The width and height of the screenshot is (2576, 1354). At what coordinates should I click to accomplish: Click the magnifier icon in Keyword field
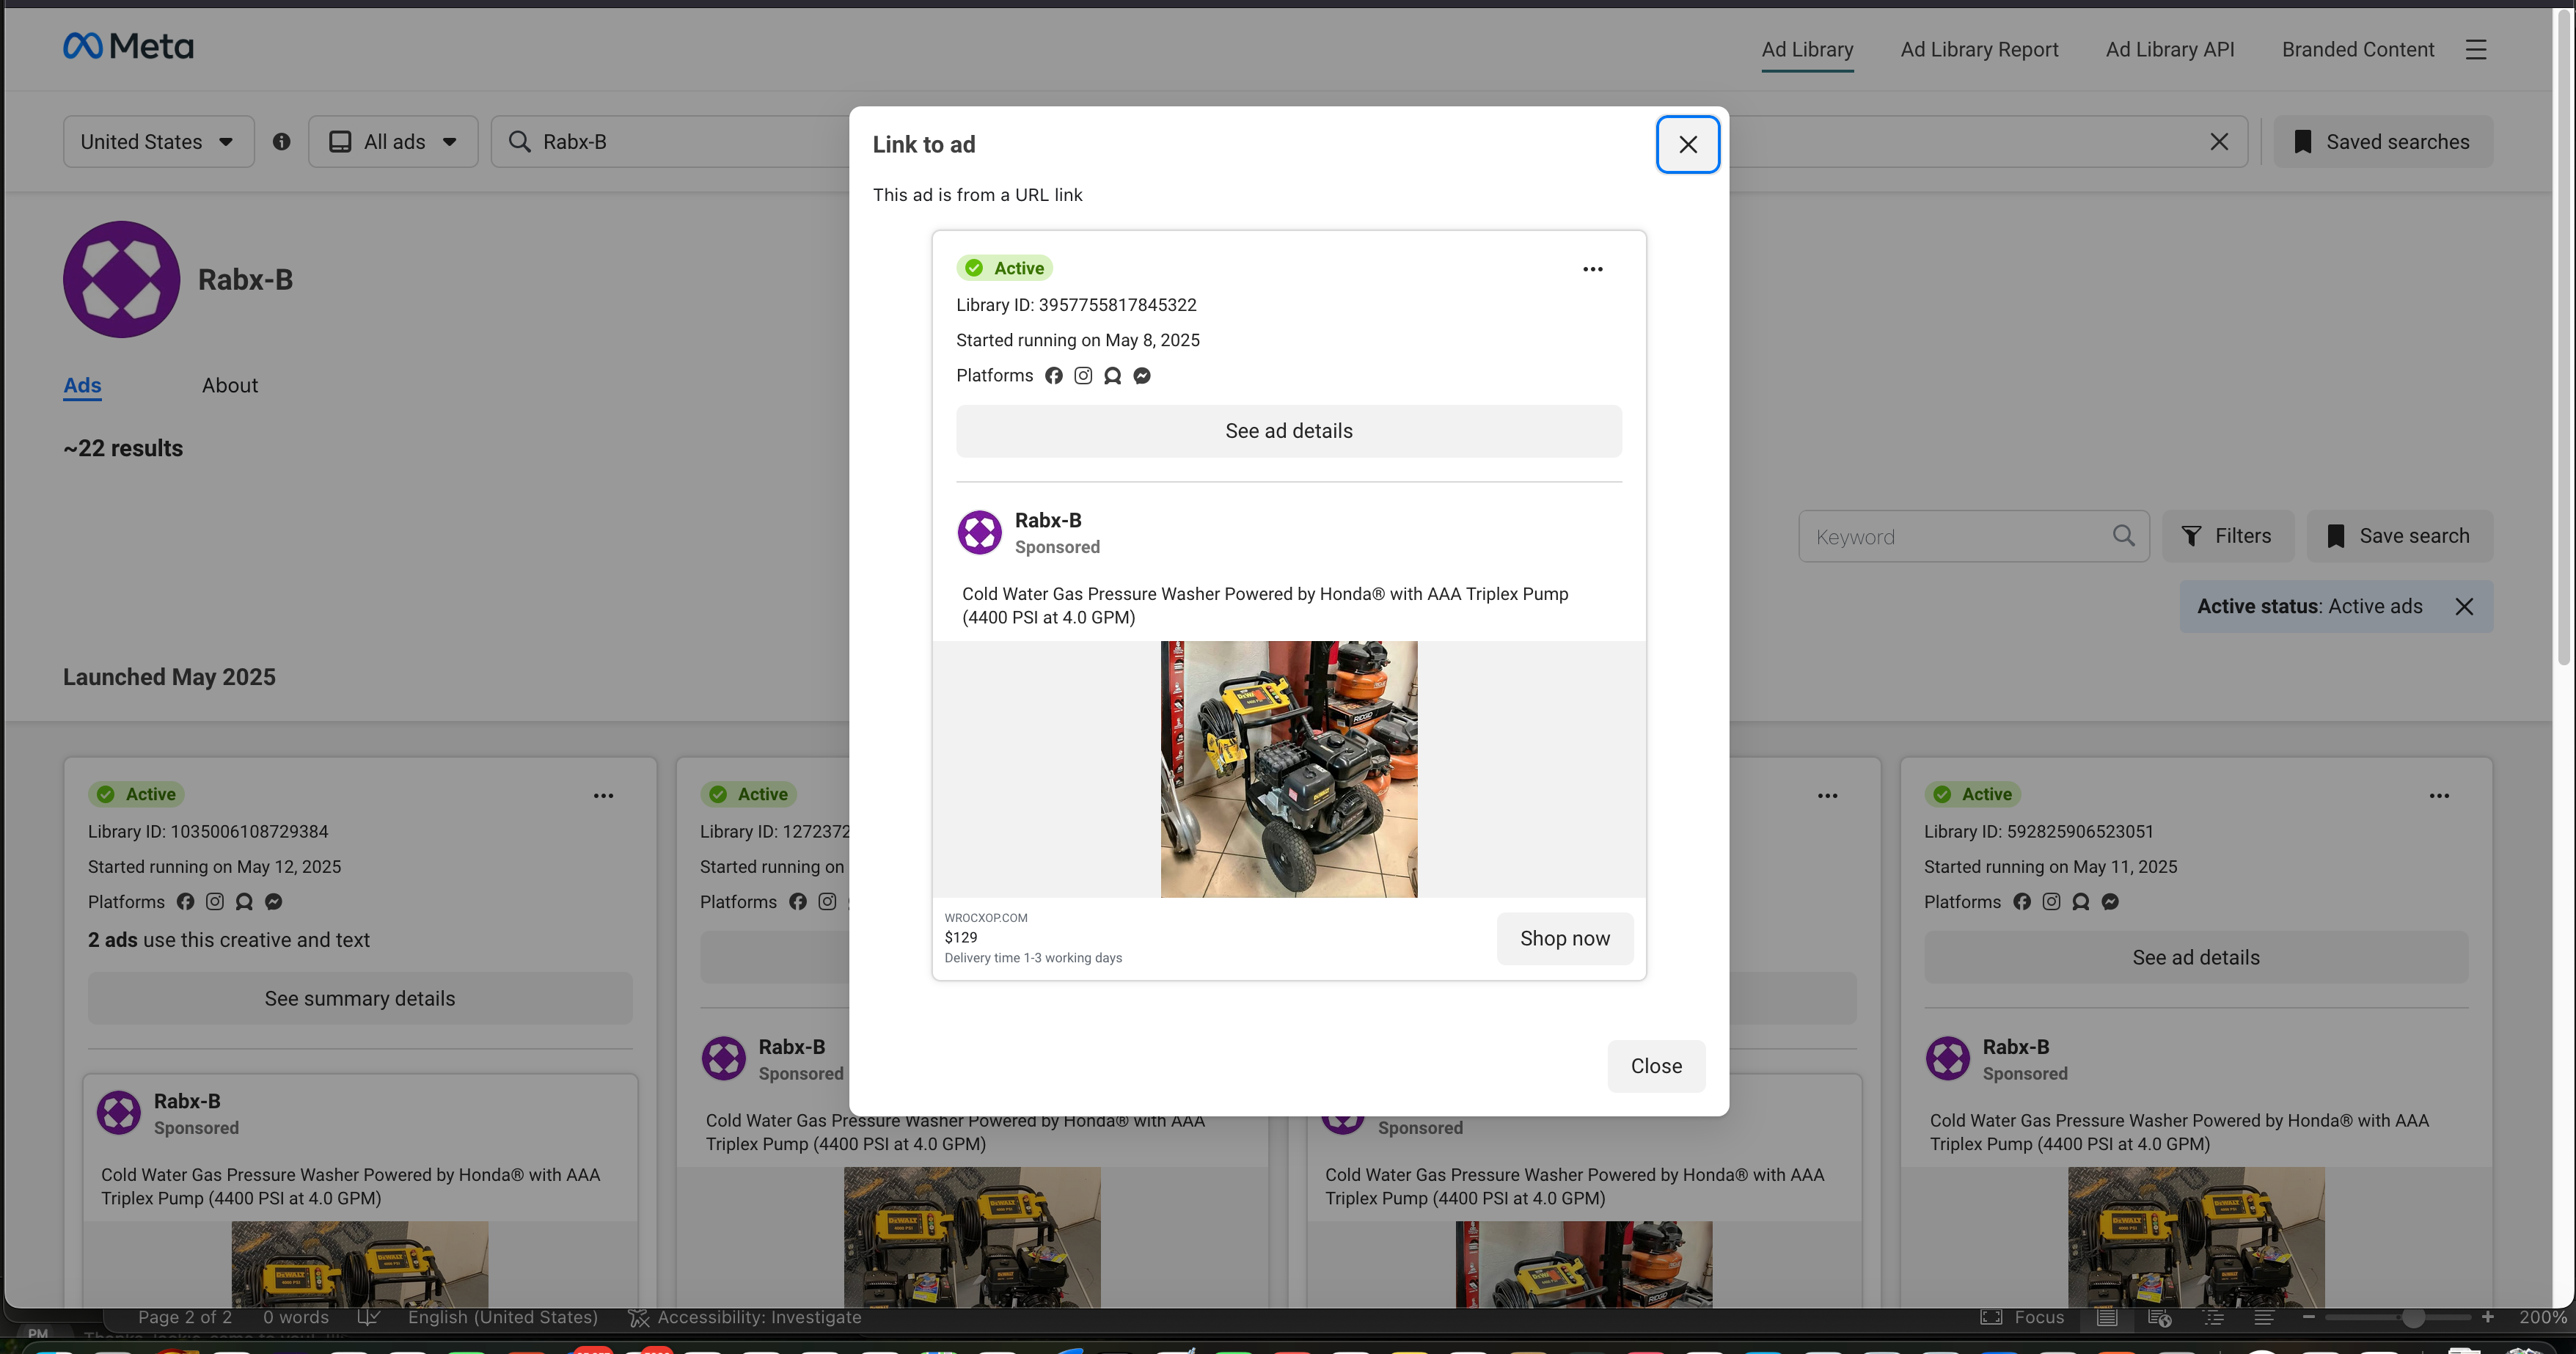click(x=2123, y=536)
